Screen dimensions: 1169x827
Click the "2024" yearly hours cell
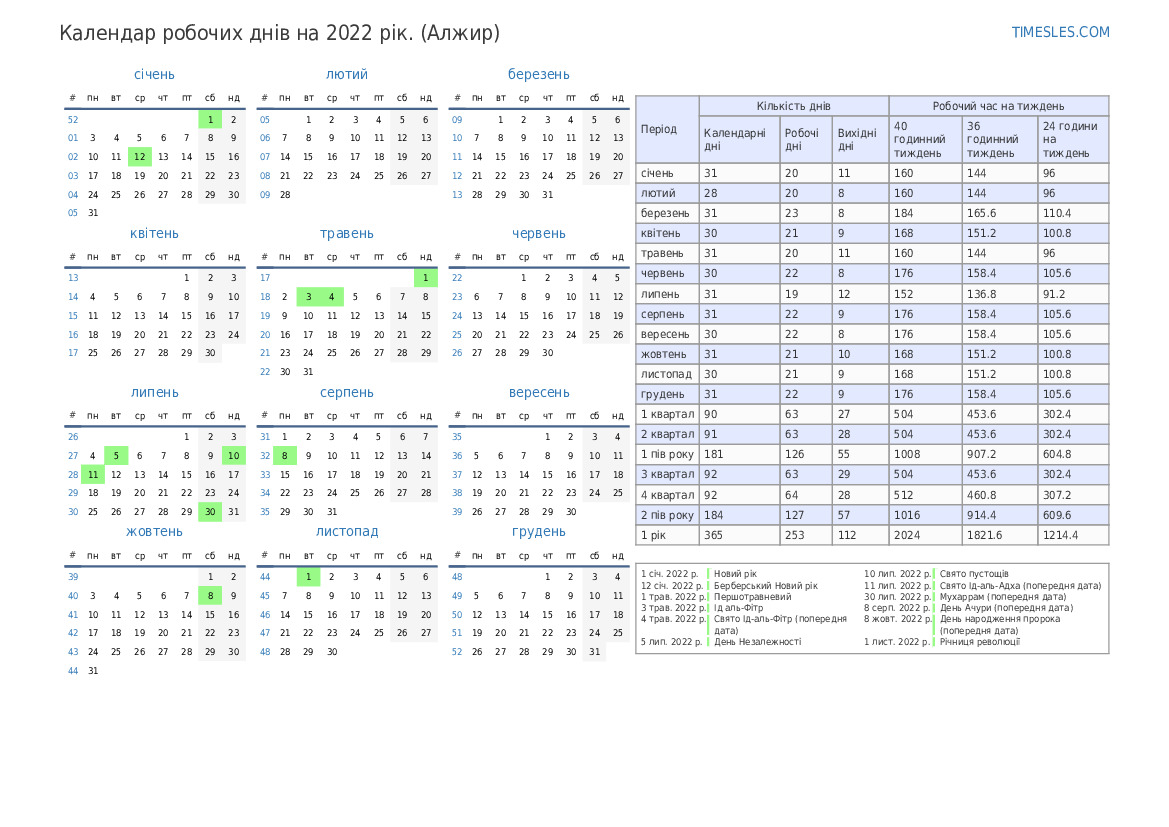pos(925,535)
